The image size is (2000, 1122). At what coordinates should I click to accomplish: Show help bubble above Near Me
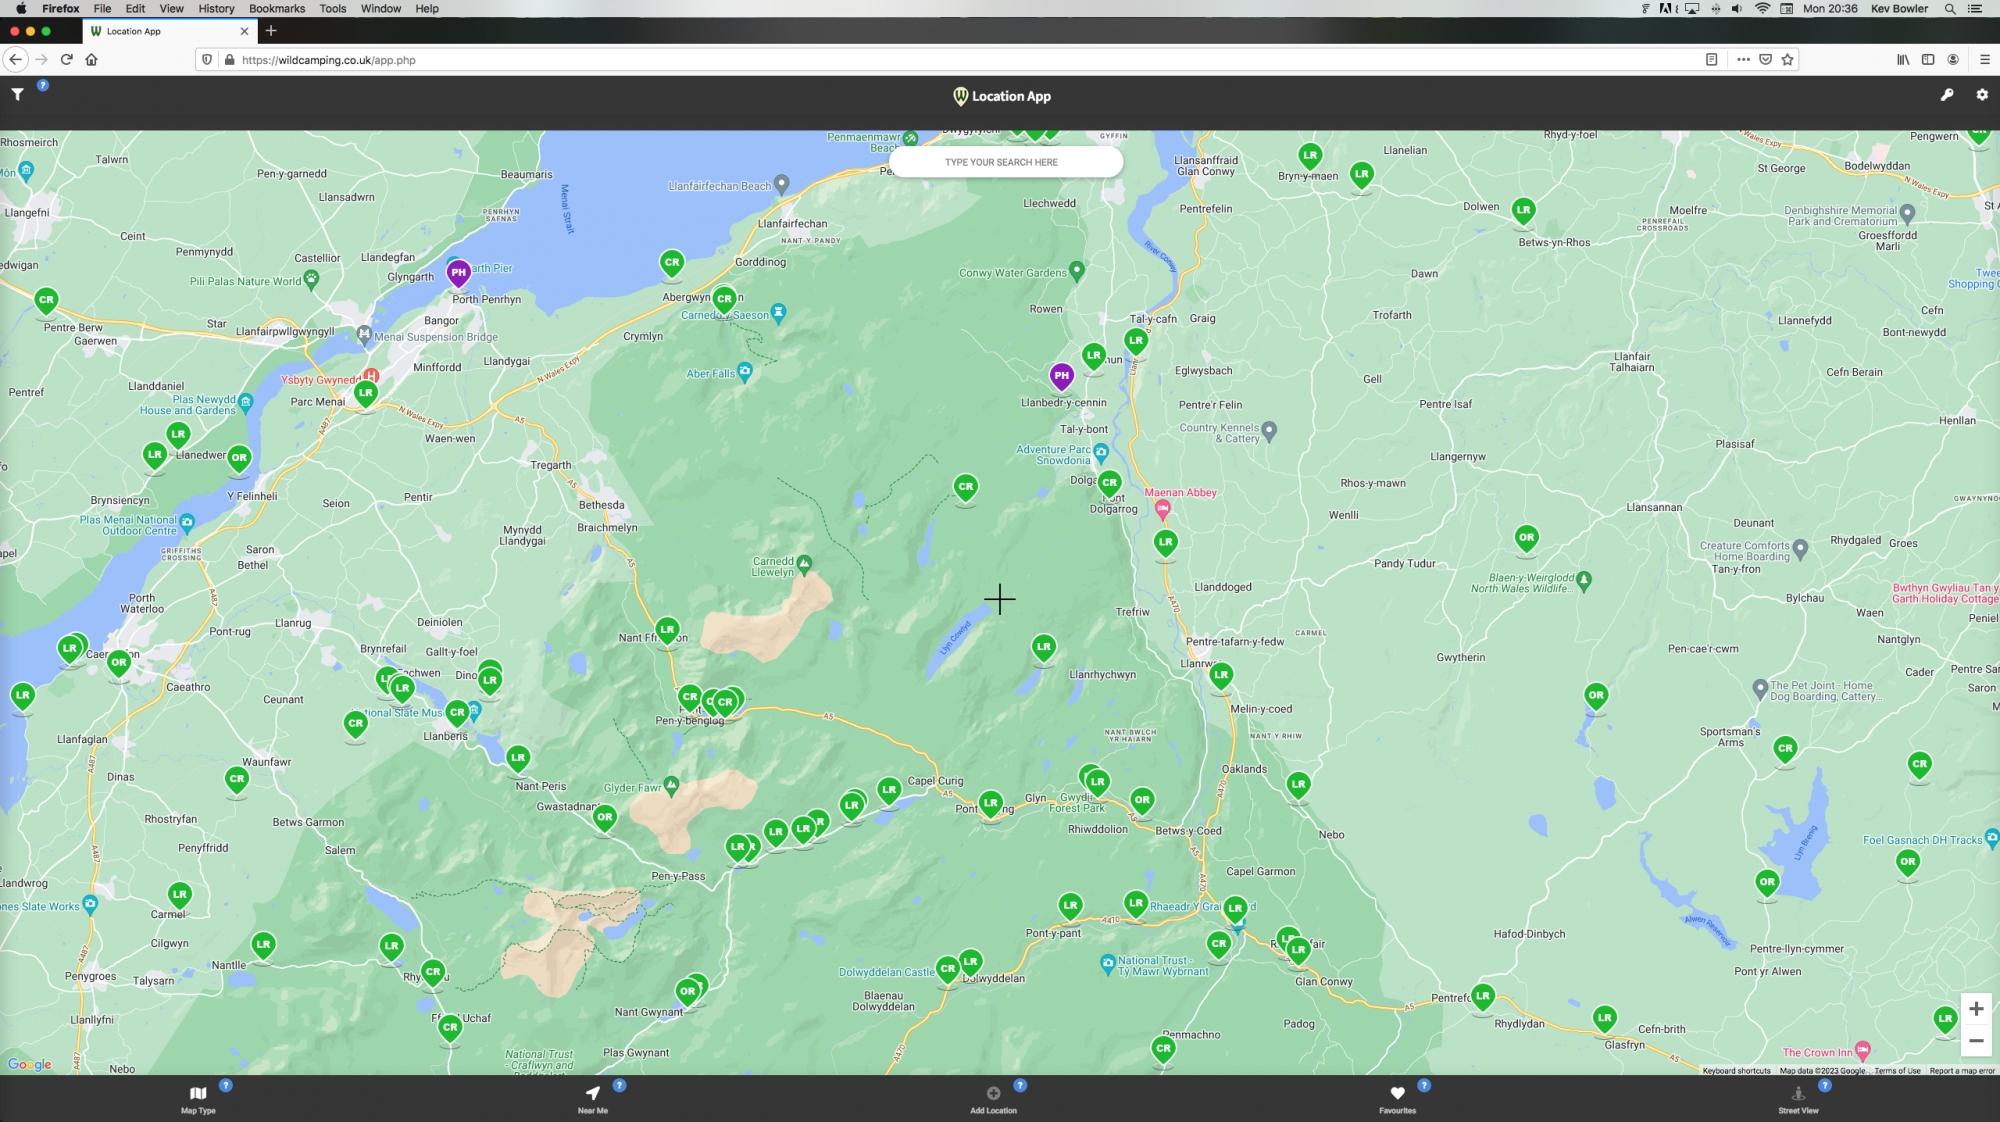click(619, 1085)
